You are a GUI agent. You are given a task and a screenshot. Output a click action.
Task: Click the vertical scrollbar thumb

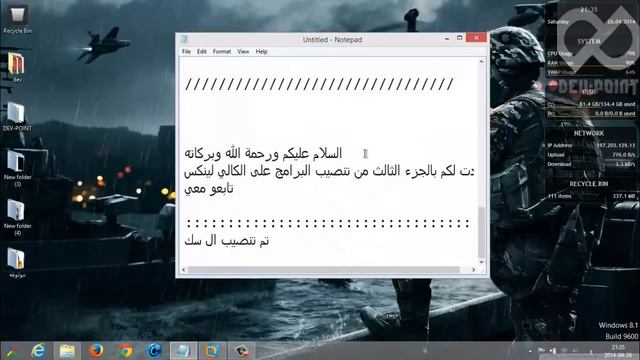coord(482,232)
